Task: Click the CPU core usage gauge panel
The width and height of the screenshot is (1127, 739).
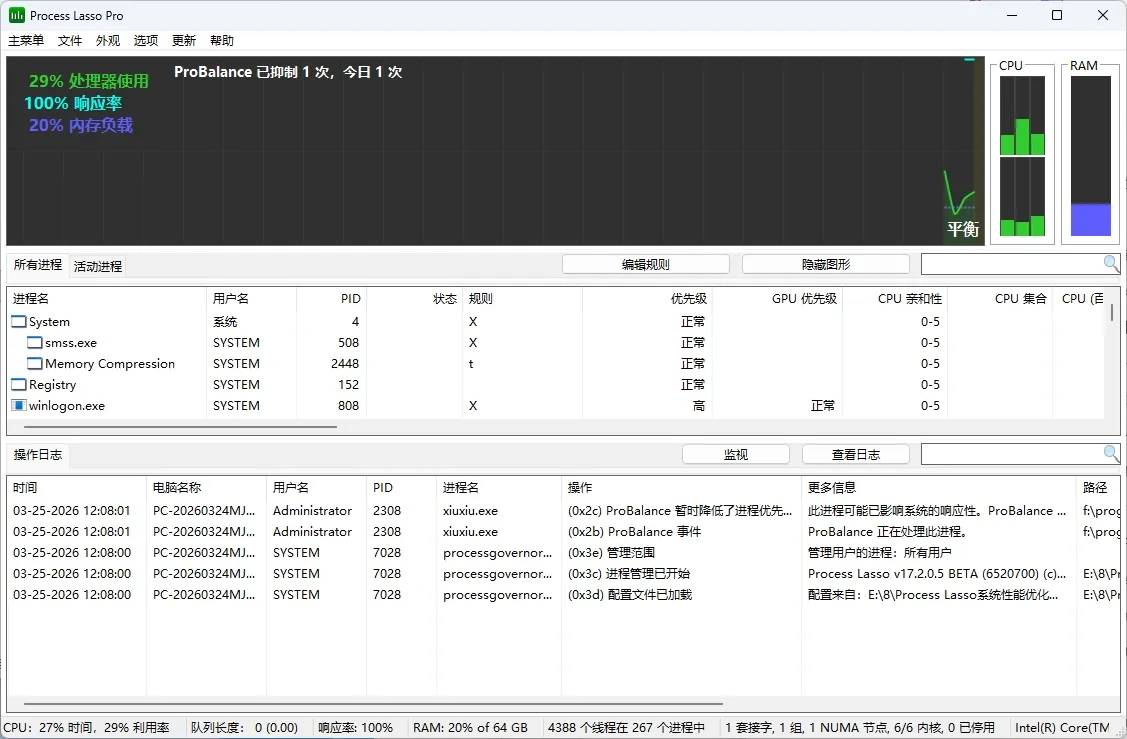Action: click(1021, 152)
